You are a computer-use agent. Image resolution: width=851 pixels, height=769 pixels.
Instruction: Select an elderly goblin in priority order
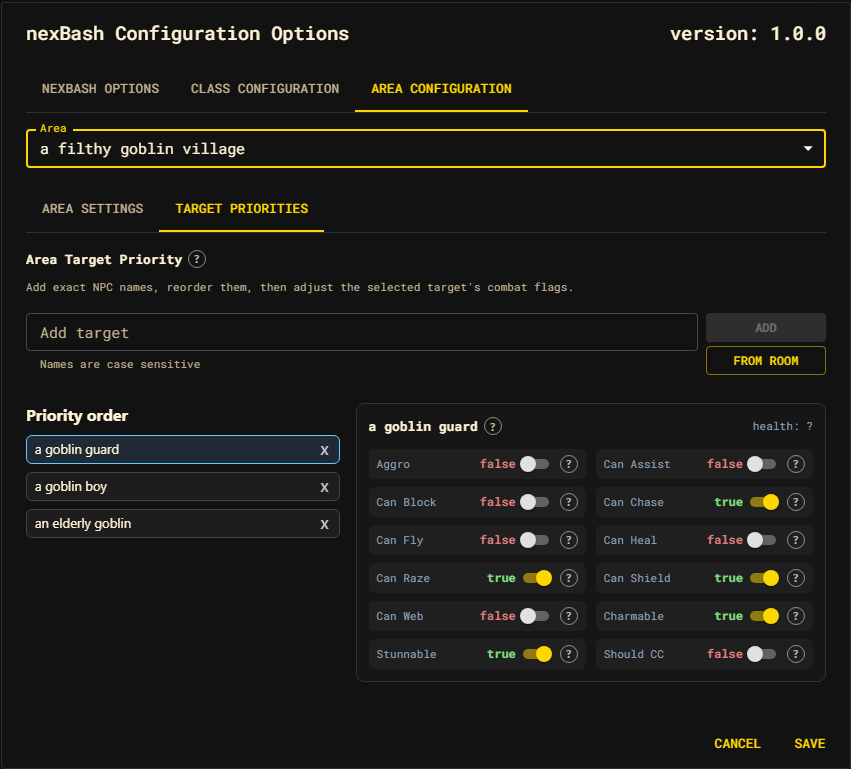click(x=183, y=524)
